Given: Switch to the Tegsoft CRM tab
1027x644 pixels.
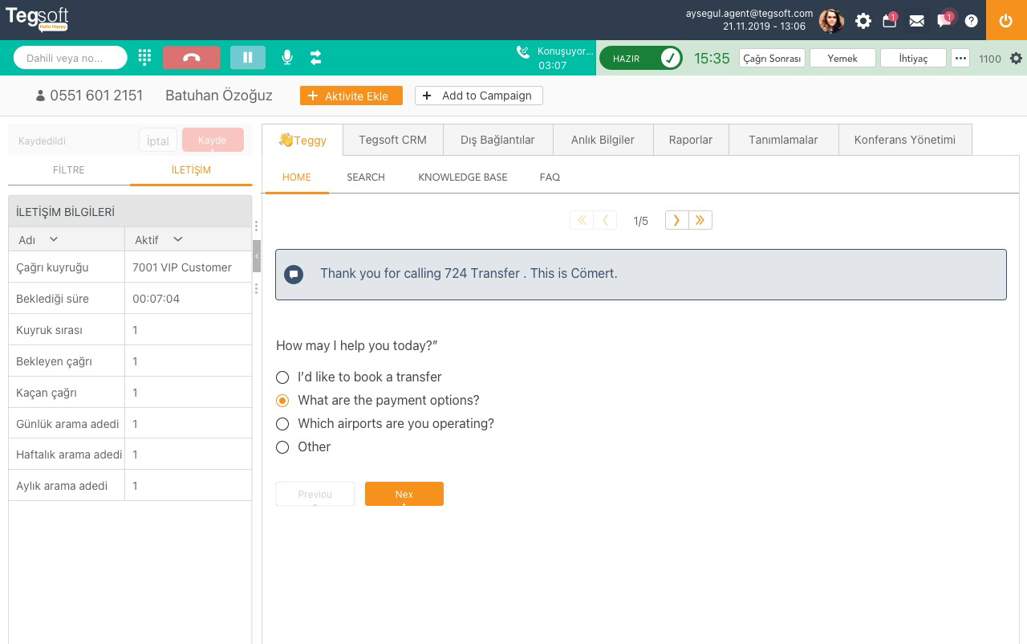Looking at the screenshot, I should point(392,140).
